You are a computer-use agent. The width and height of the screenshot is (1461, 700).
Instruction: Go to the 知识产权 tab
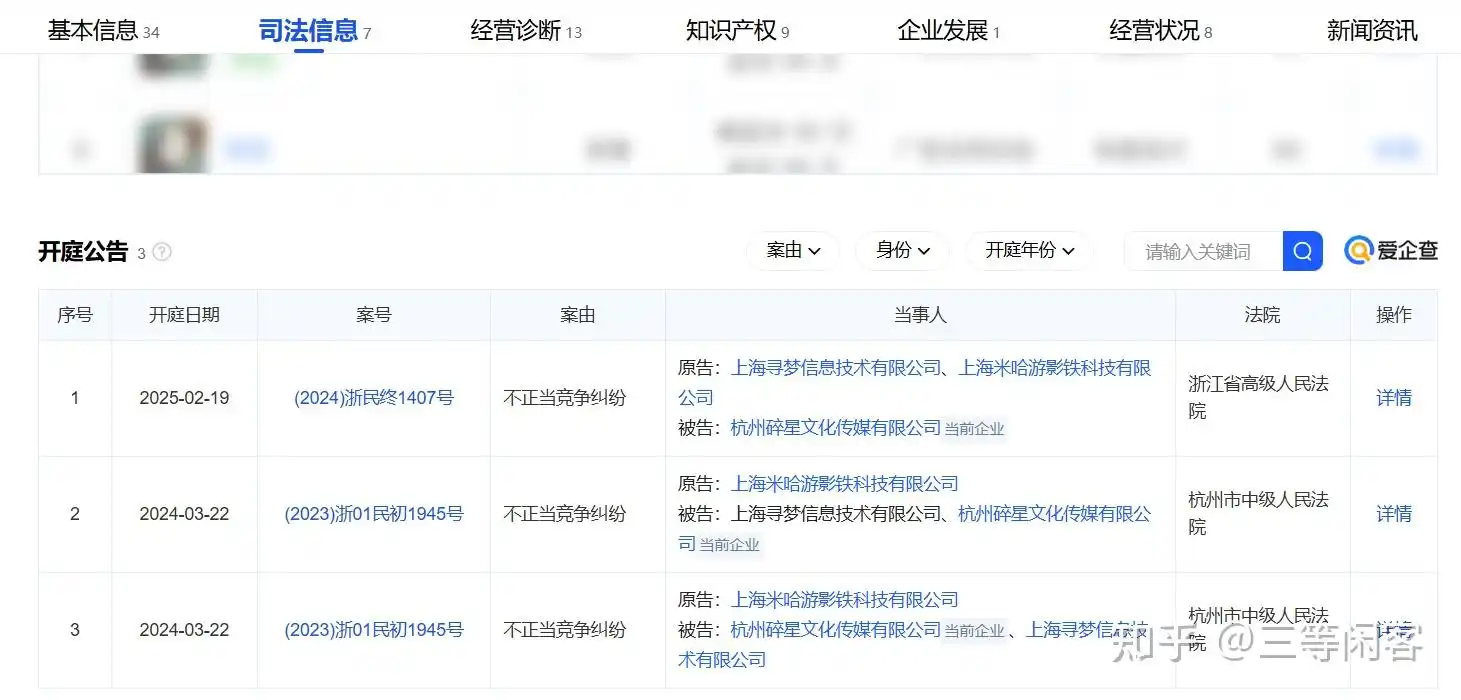[x=737, y=31]
